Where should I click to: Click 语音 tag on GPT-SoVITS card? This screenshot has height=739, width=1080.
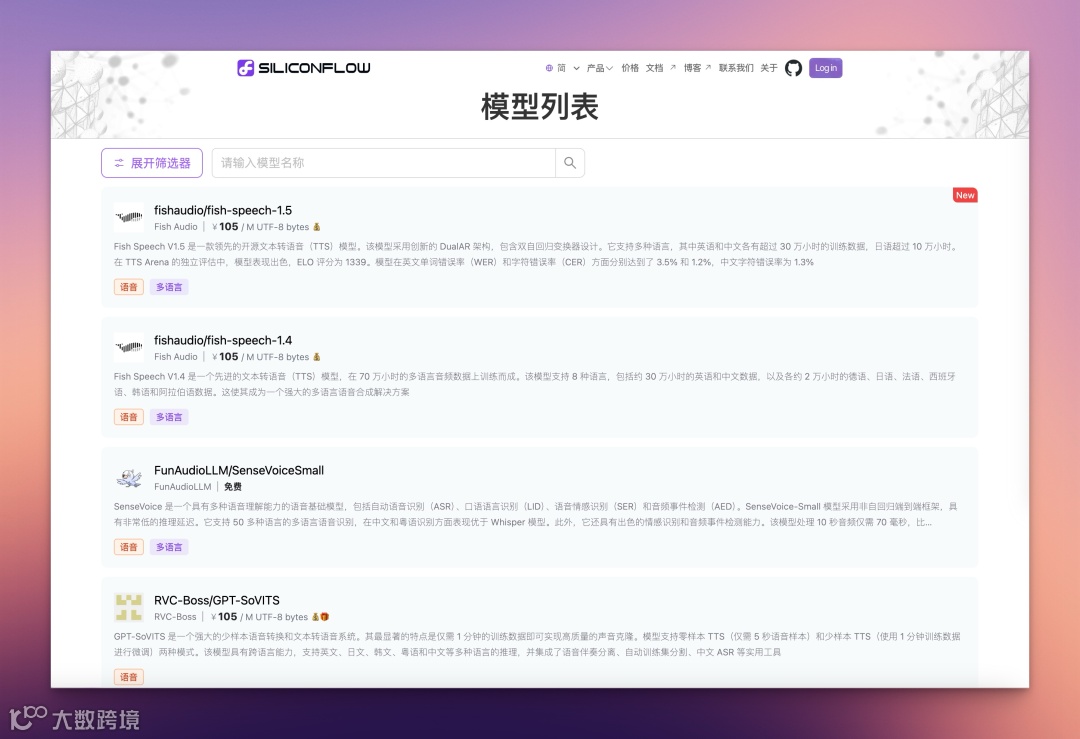pyautogui.click(x=129, y=677)
